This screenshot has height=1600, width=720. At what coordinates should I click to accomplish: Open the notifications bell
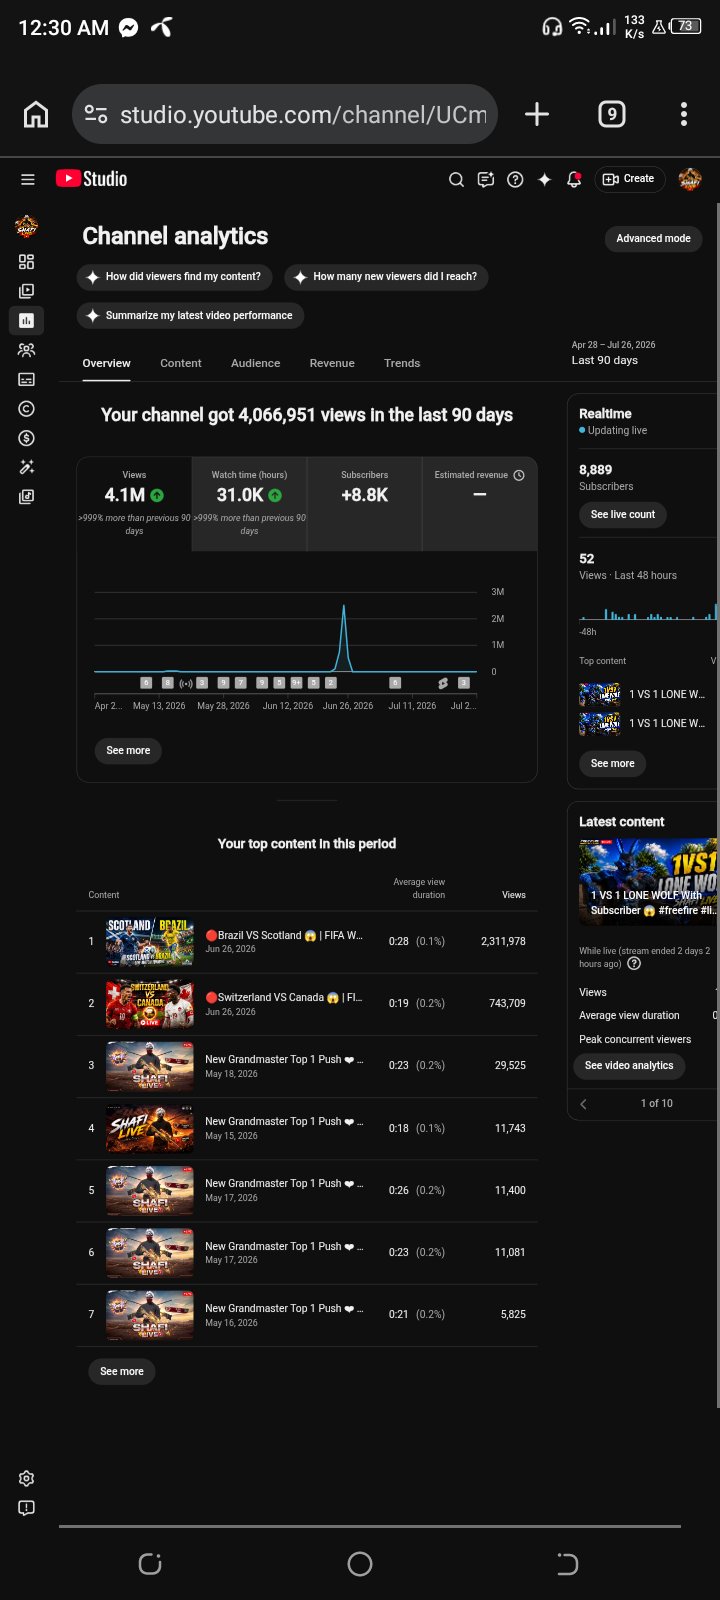574,180
